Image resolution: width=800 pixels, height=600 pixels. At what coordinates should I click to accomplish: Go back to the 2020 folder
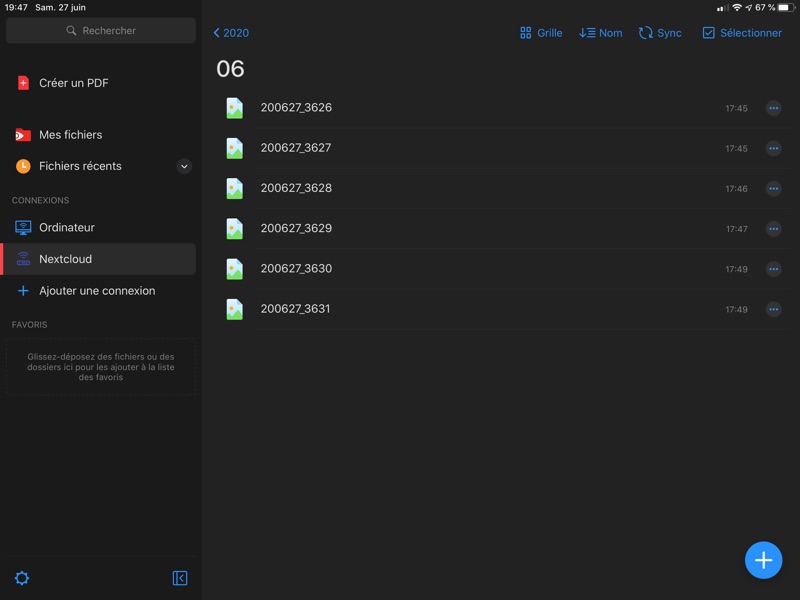[x=231, y=33]
